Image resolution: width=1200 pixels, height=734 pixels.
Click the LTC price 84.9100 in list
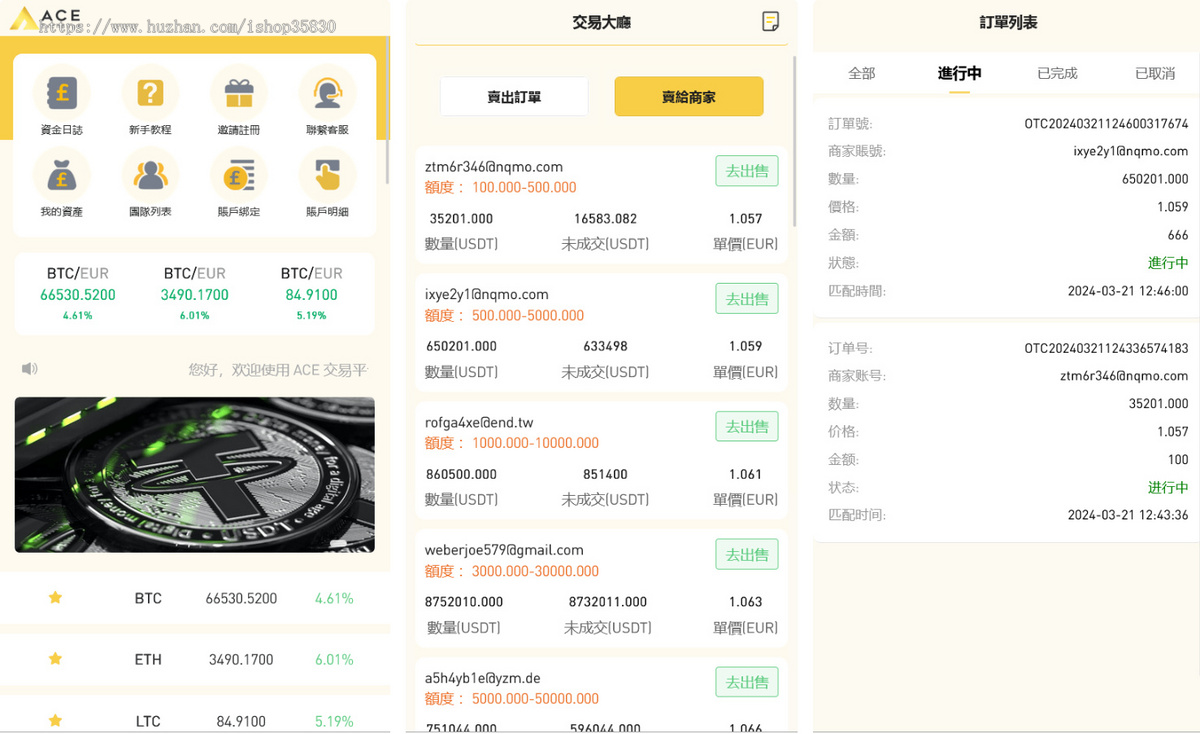click(241, 721)
